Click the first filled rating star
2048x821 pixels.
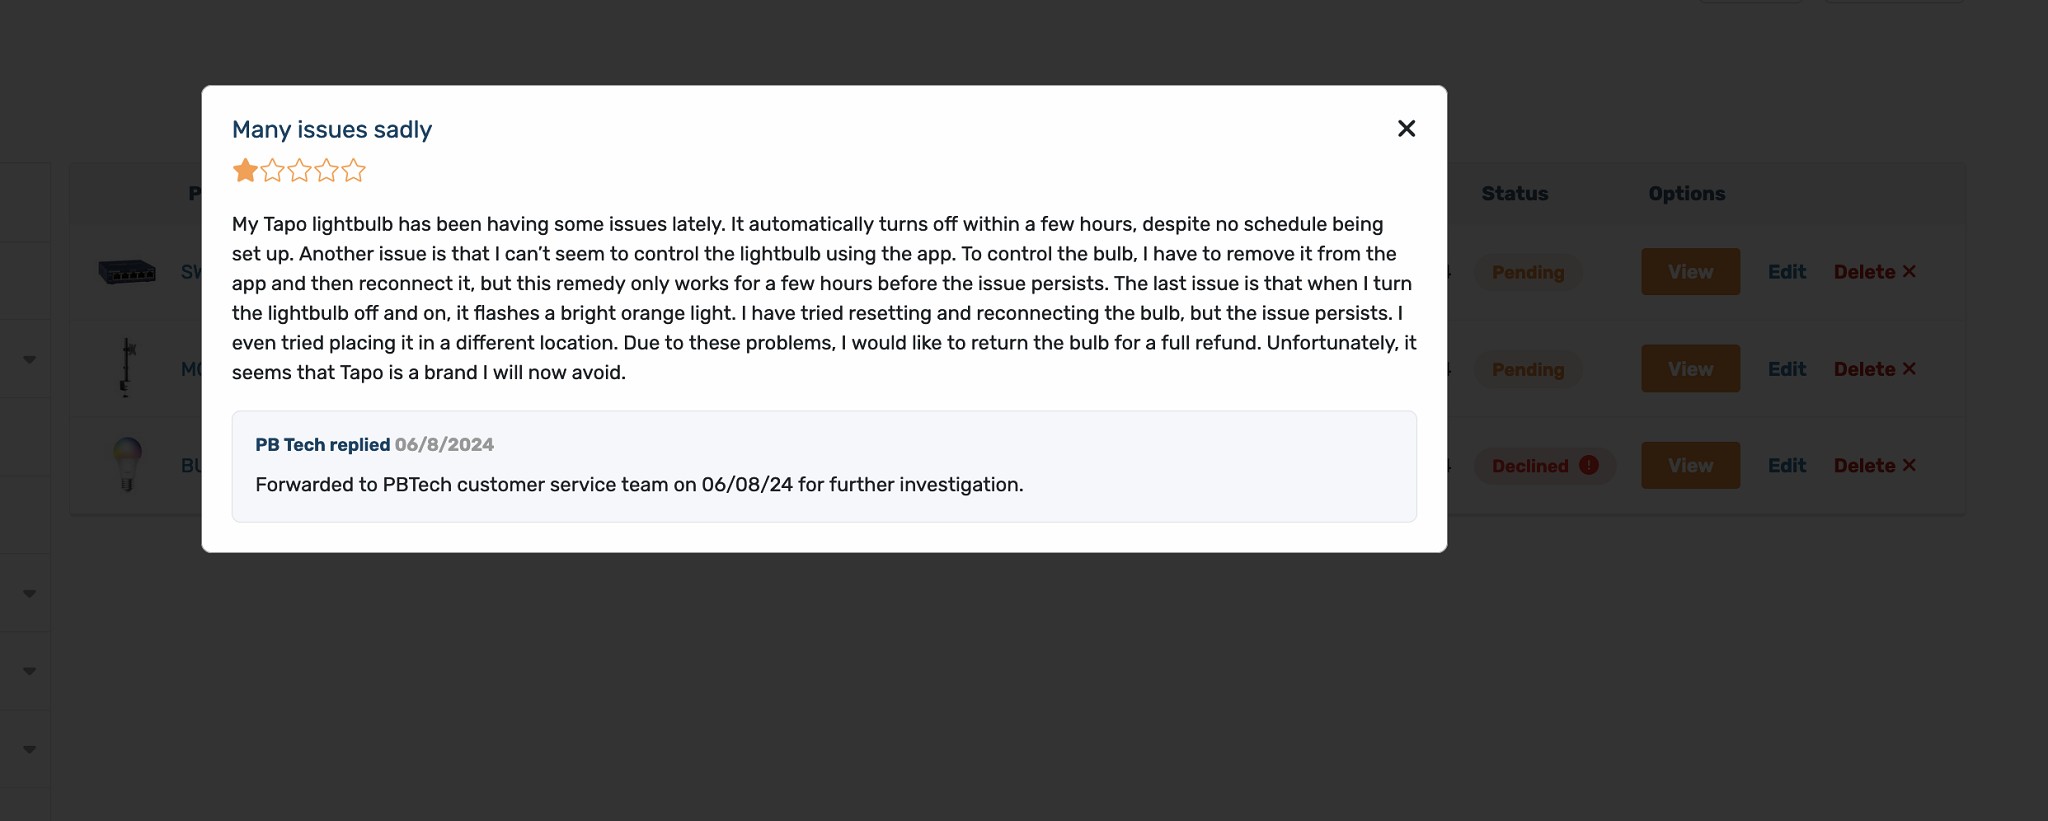(245, 171)
